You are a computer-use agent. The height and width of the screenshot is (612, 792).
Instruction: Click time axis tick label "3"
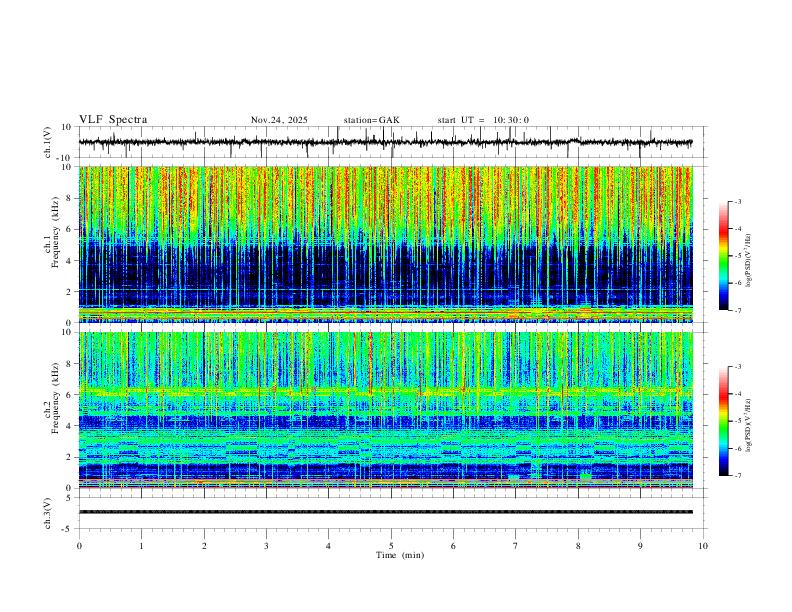(x=266, y=546)
